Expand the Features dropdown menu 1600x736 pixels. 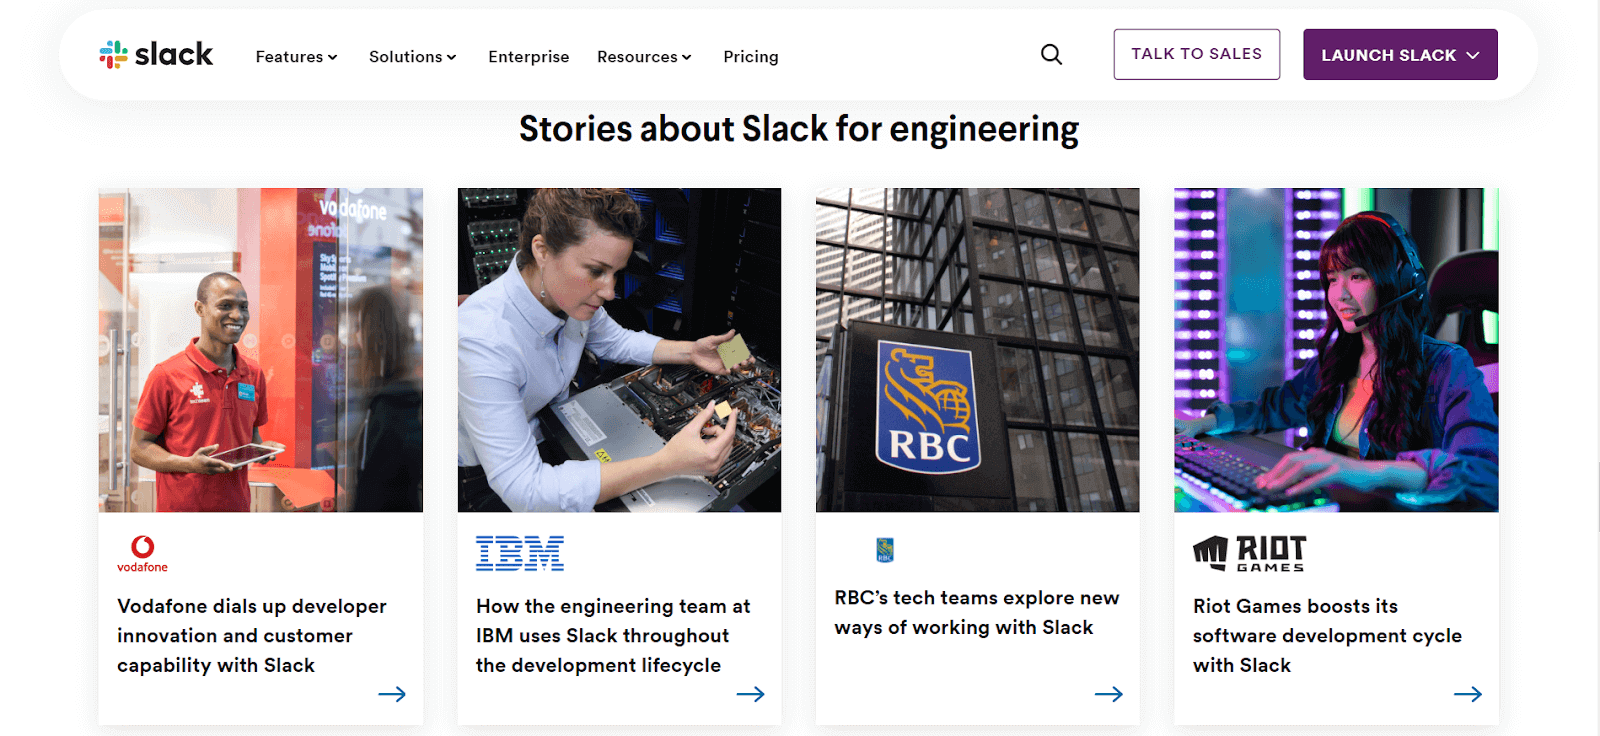coord(296,57)
